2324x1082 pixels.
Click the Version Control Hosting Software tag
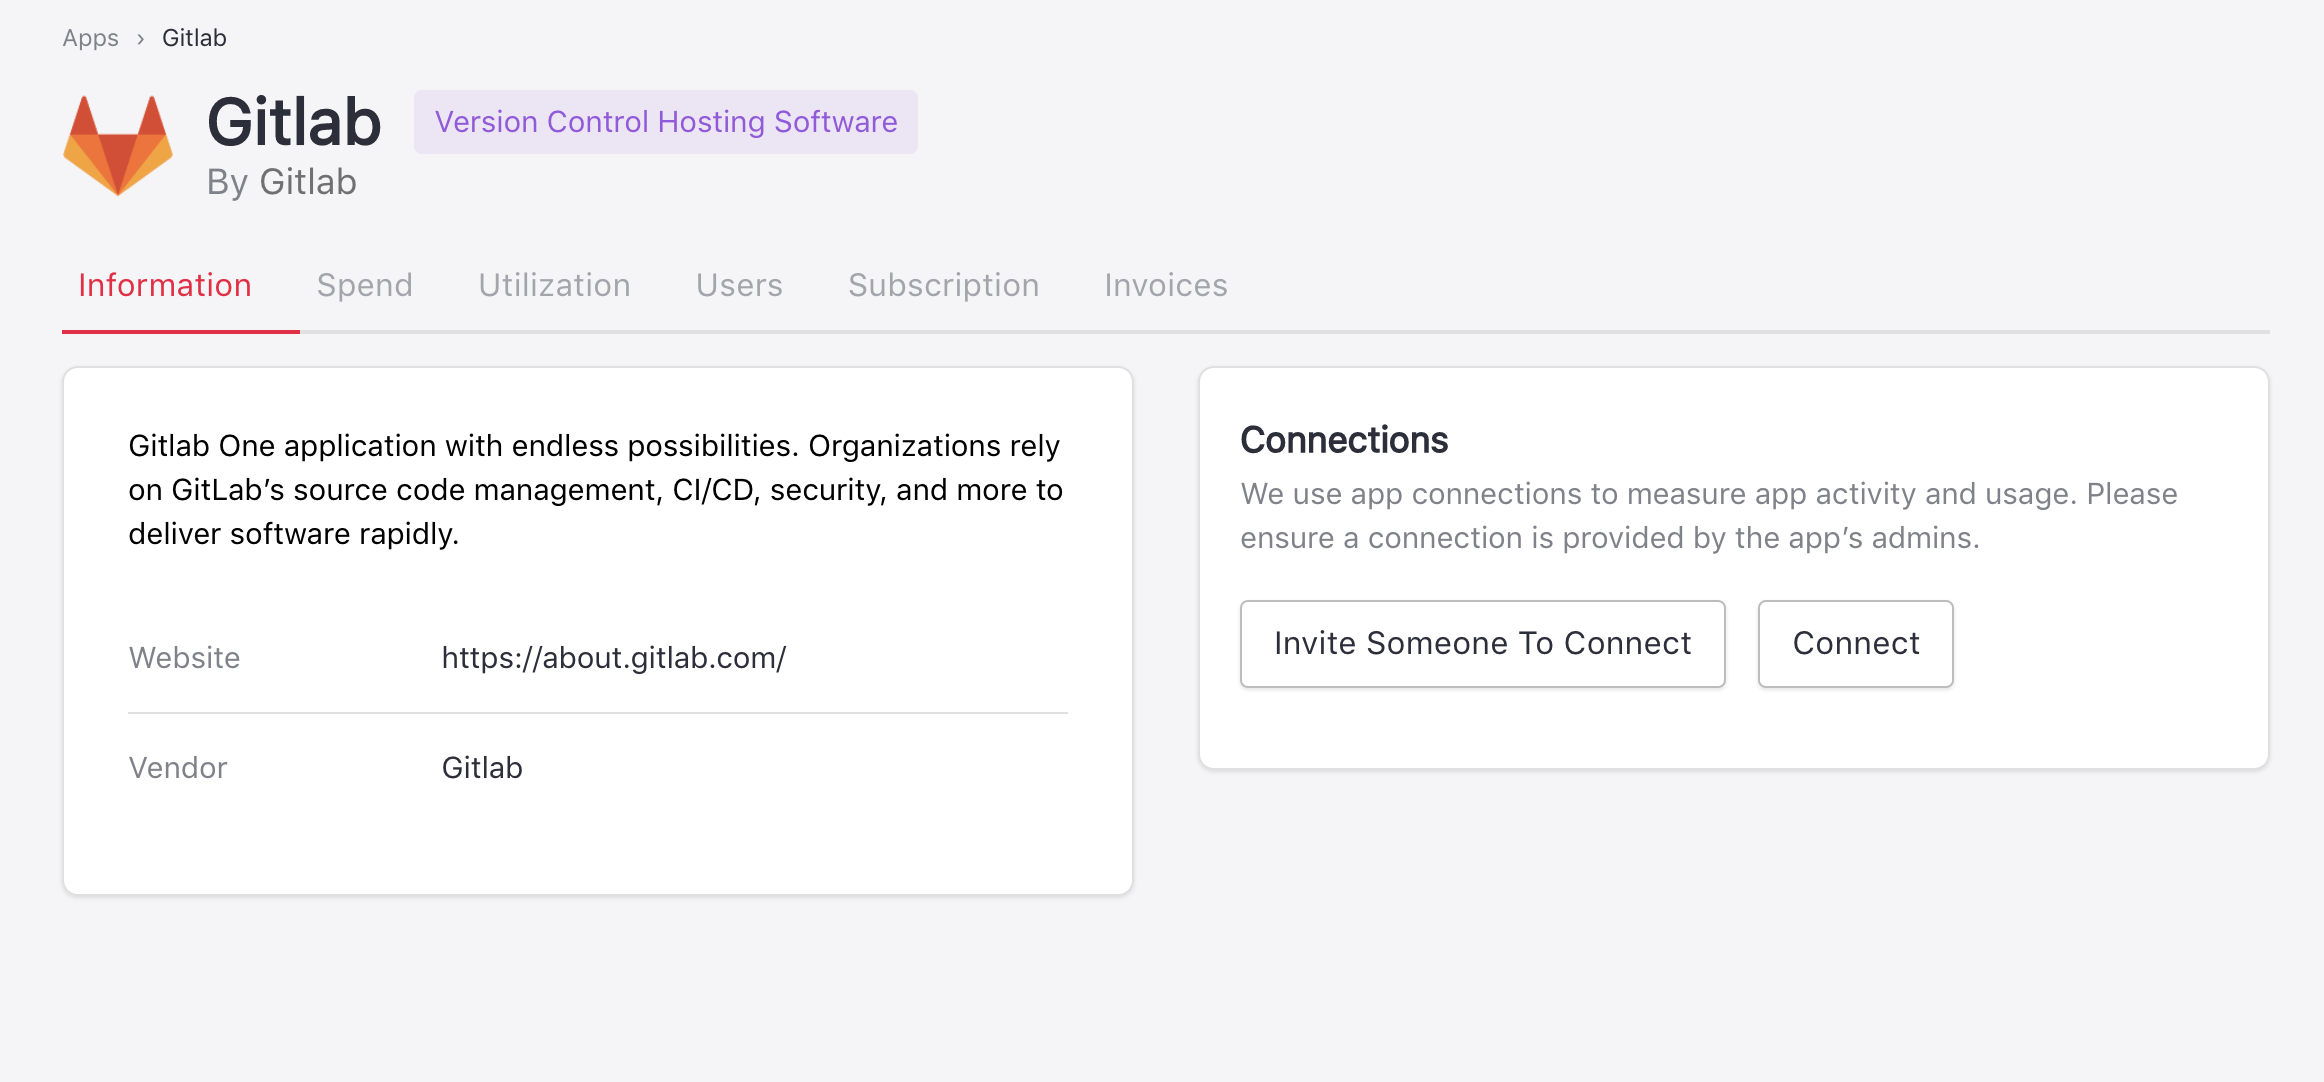[x=666, y=122]
